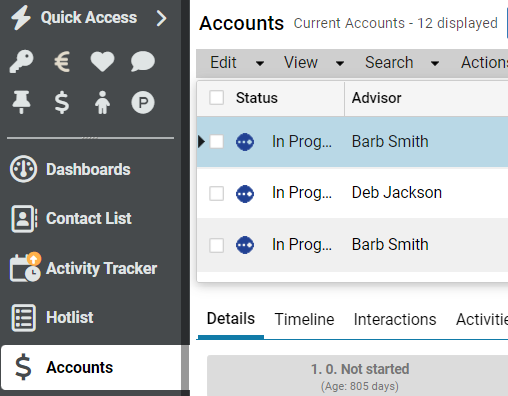The width and height of the screenshot is (508, 396).
Task: Toggle the select-all checkbox beside Status
Action: 216,98
